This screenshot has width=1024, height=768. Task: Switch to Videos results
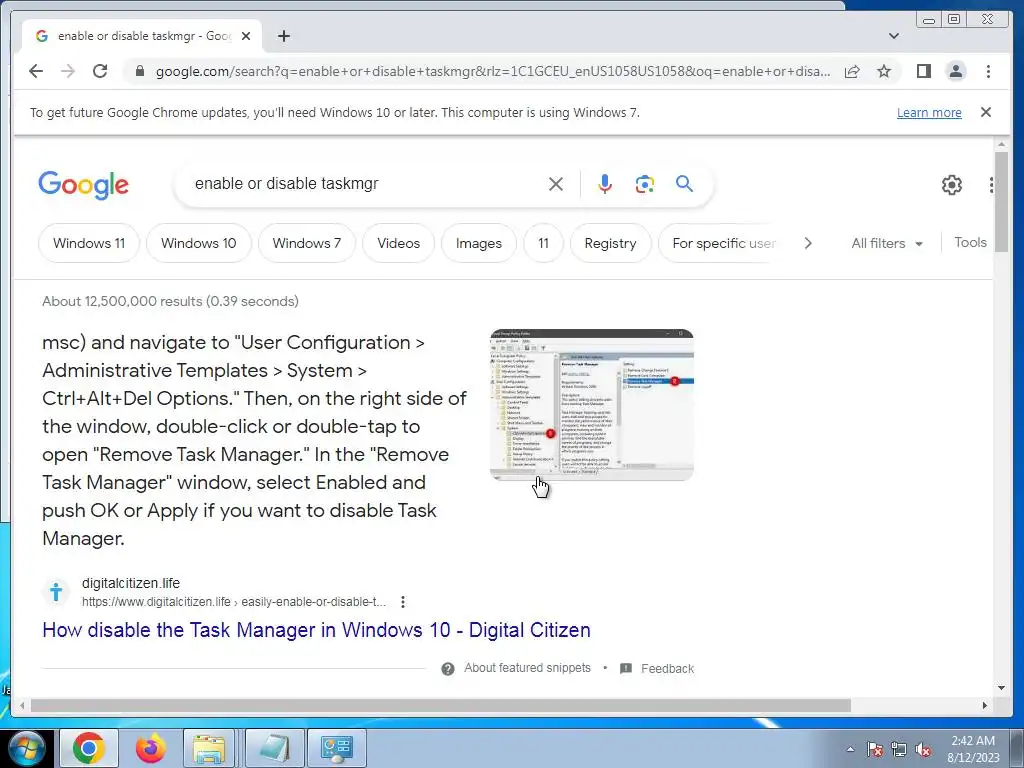tap(398, 243)
